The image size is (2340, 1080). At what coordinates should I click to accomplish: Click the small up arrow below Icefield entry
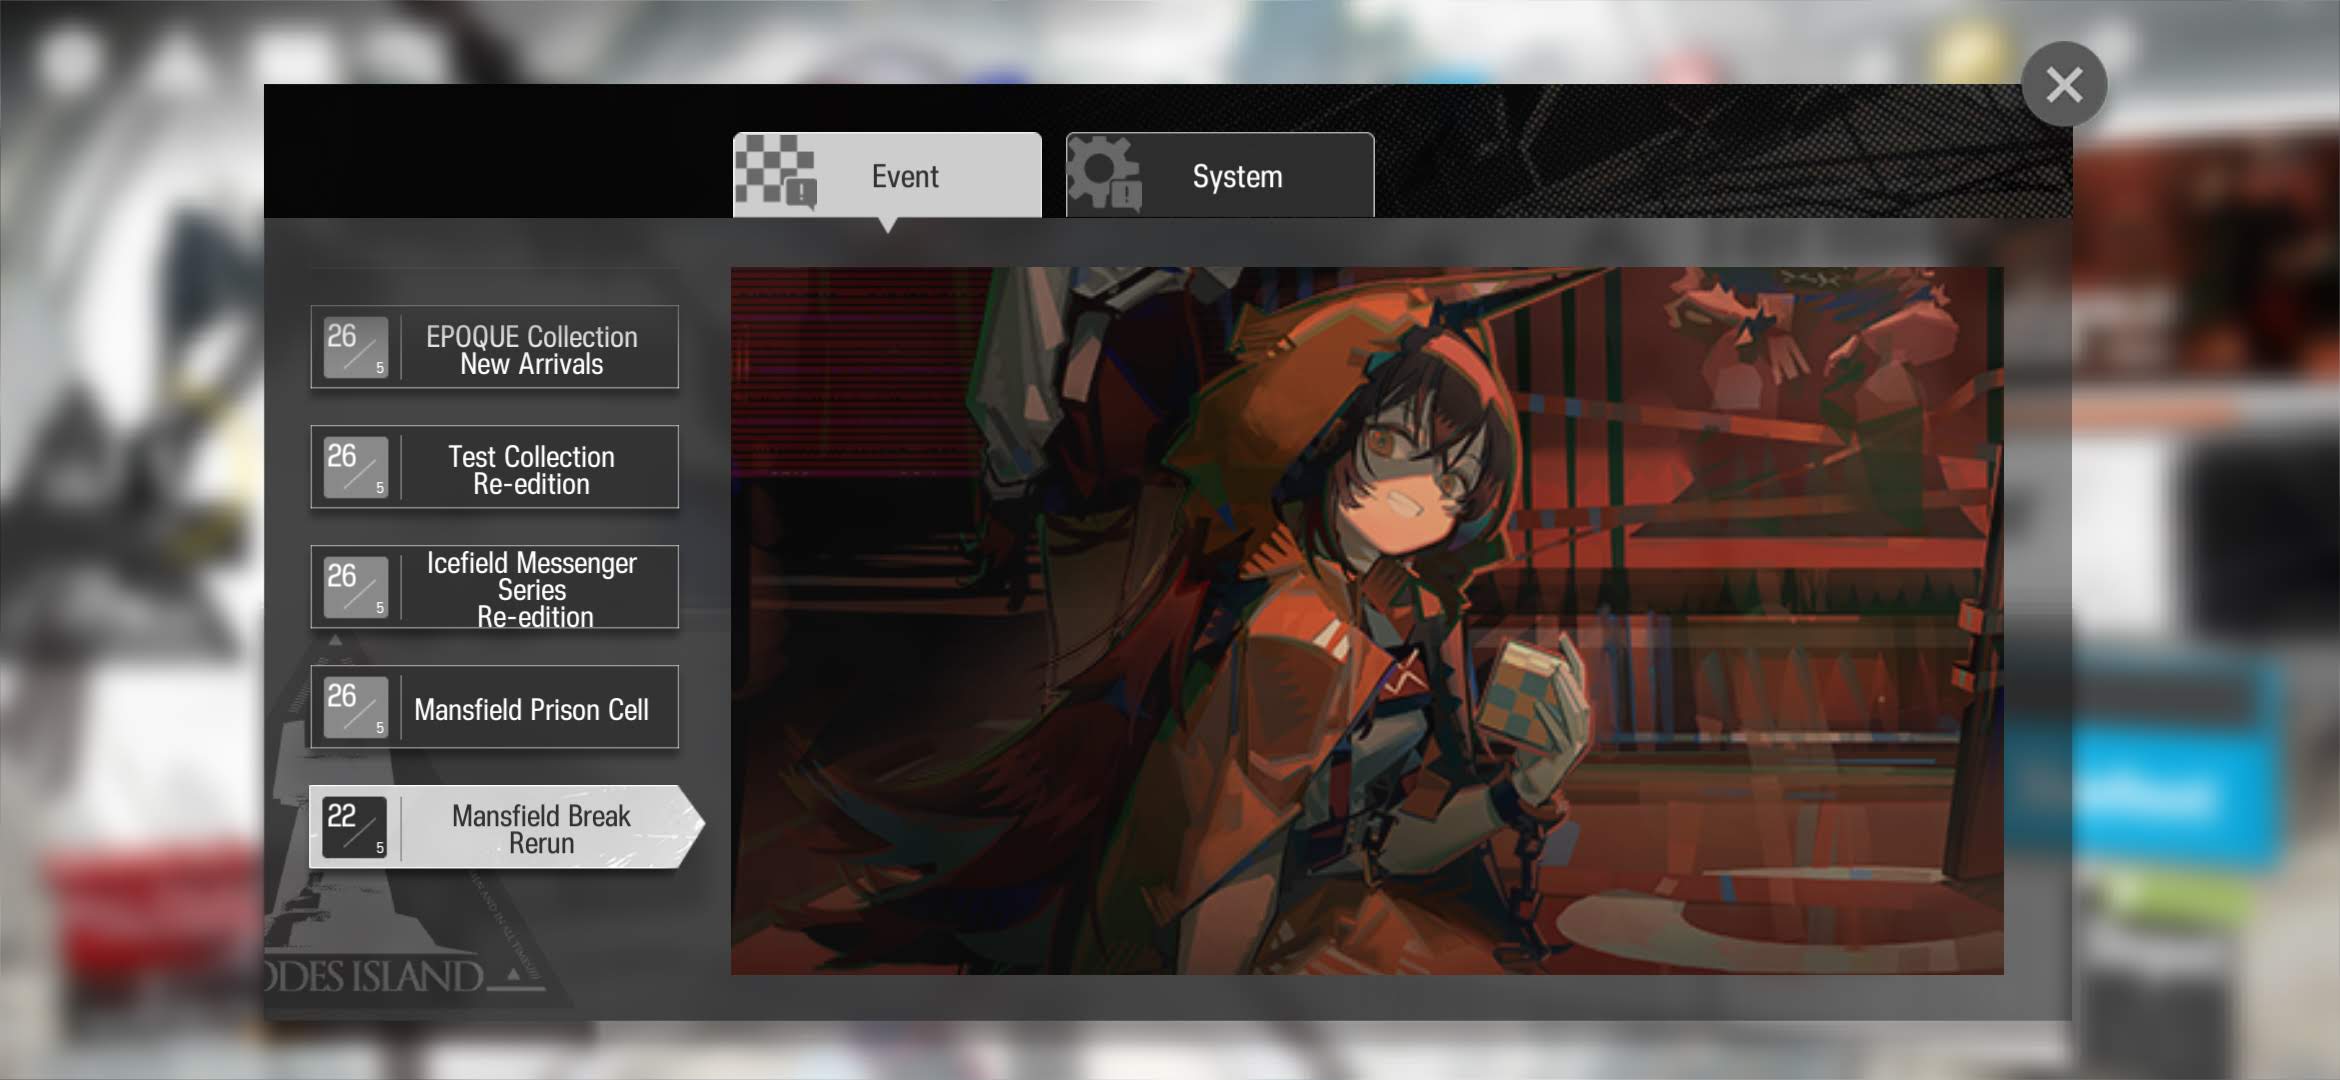click(x=336, y=639)
